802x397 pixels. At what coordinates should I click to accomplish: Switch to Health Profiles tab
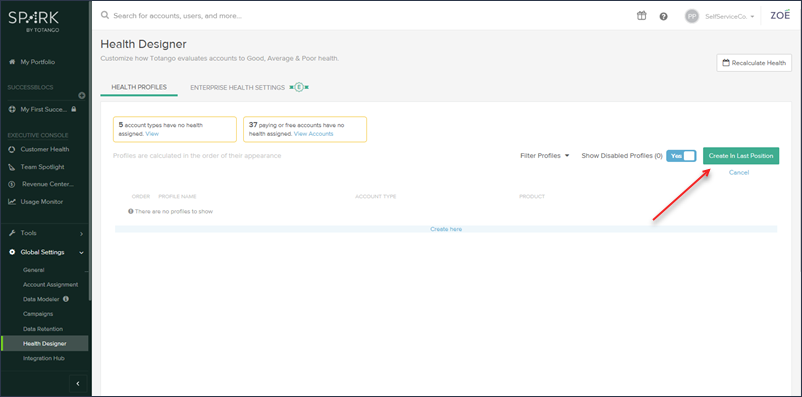click(139, 87)
